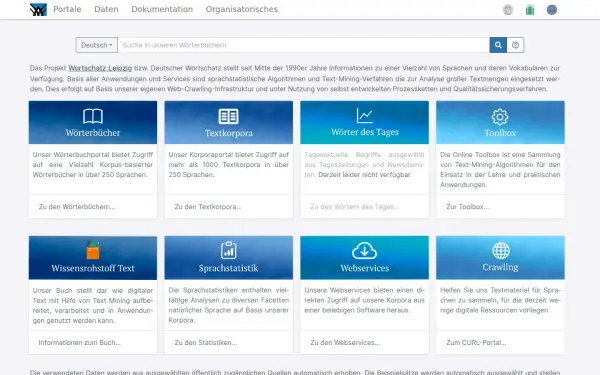
Task: Click the green partner logo in header
Action: coord(530,10)
